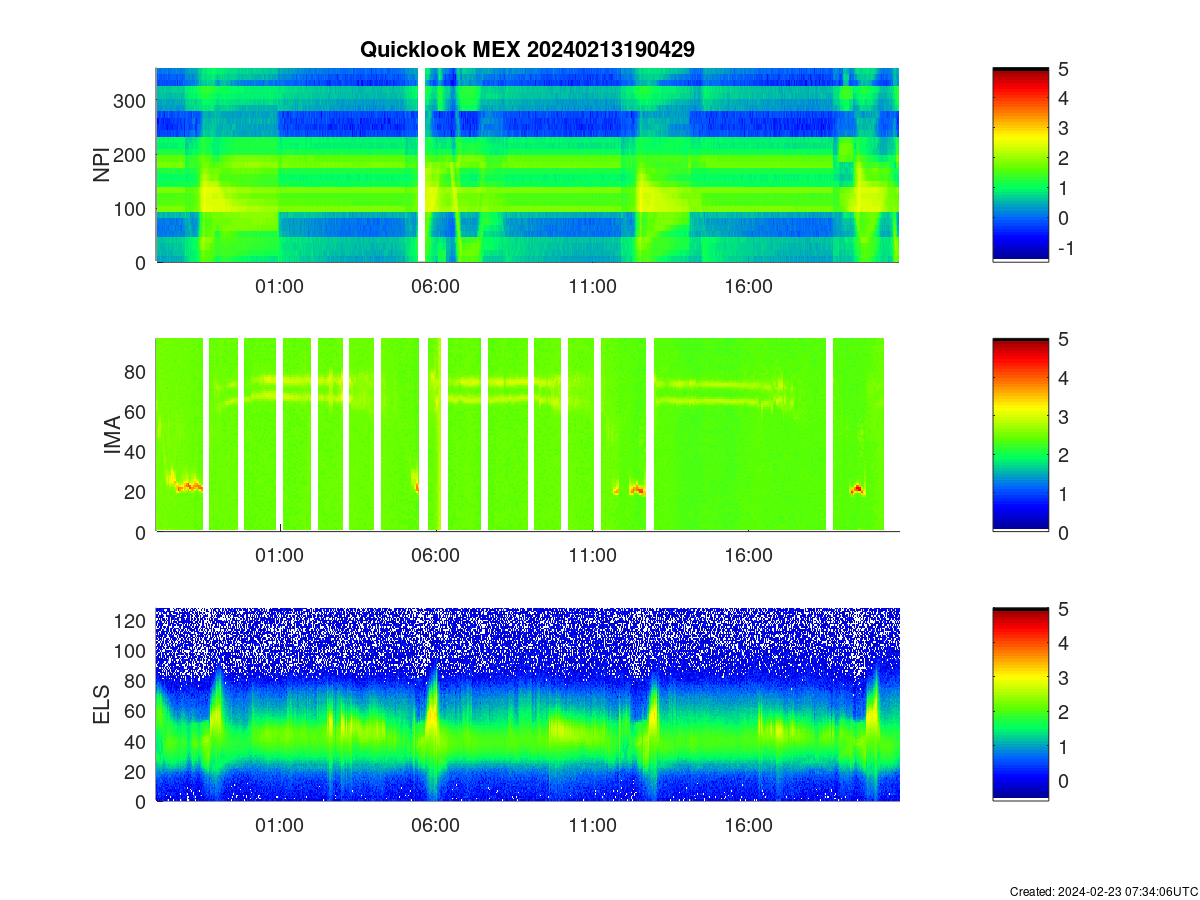The height and width of the screenshot is (900, 1200).
Task: Select the 60 tick on ELS y-axis
Action: (x=135, y=711)
